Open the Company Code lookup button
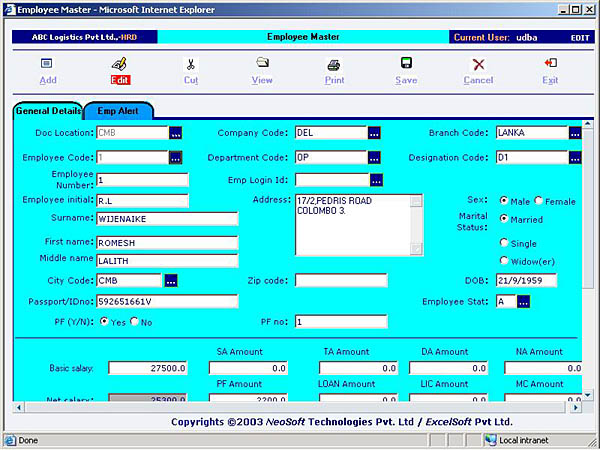Screen dimensions: 600x450 [x=374, y=132]
